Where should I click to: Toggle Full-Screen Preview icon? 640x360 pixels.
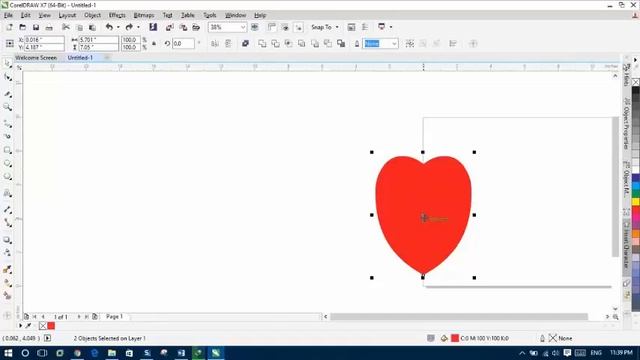255,27
